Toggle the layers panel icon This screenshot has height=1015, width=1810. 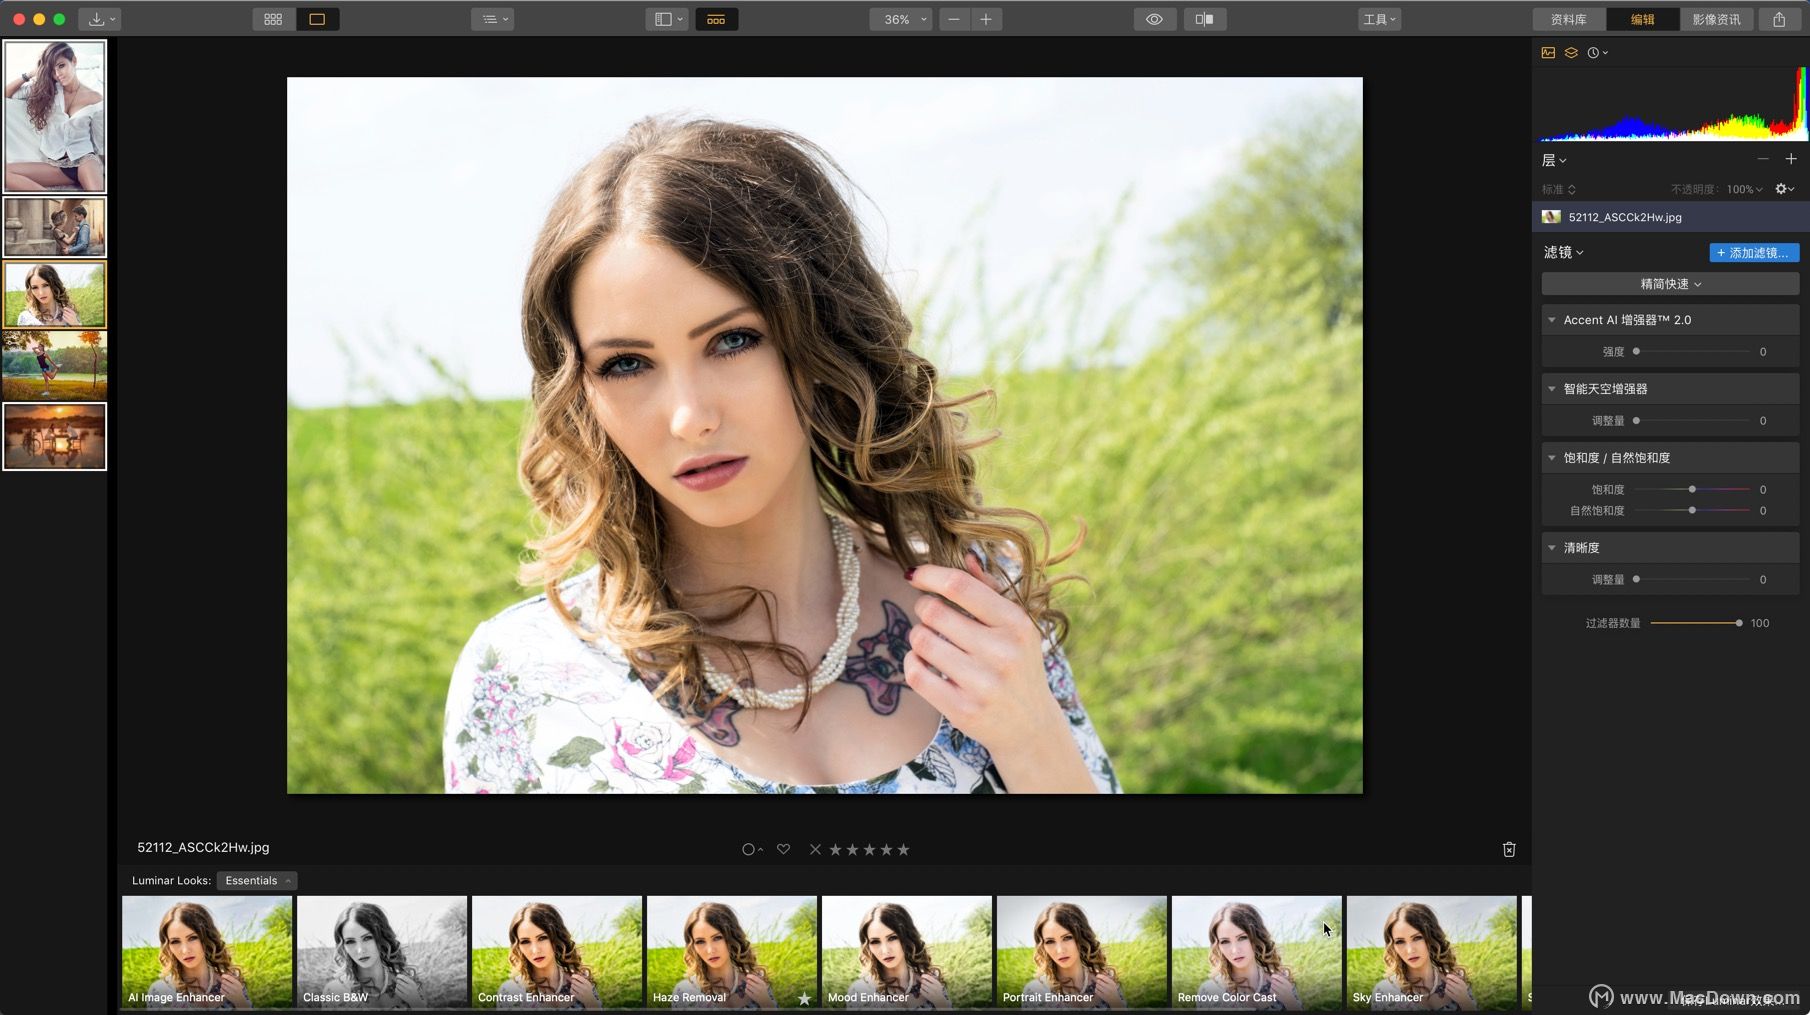click(1571, 53)
